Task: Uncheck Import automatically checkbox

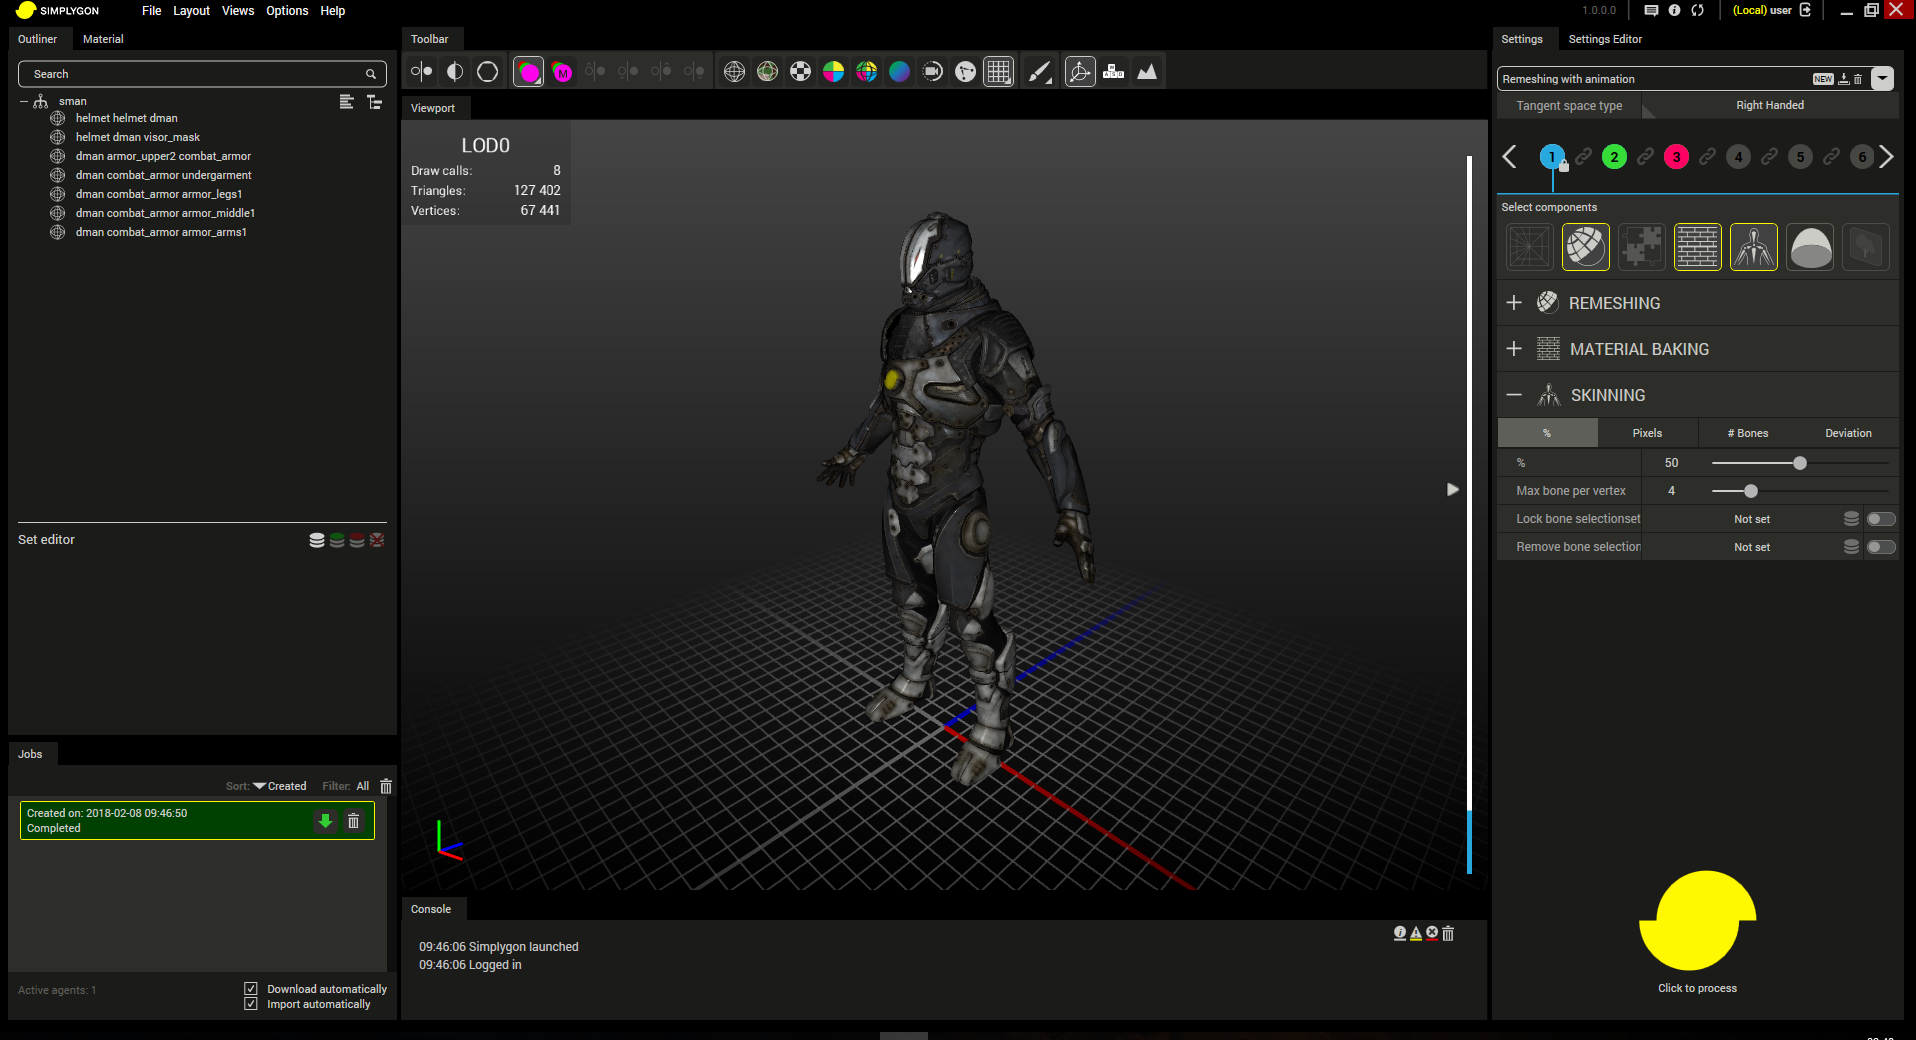Action: tap(251, 1004)
